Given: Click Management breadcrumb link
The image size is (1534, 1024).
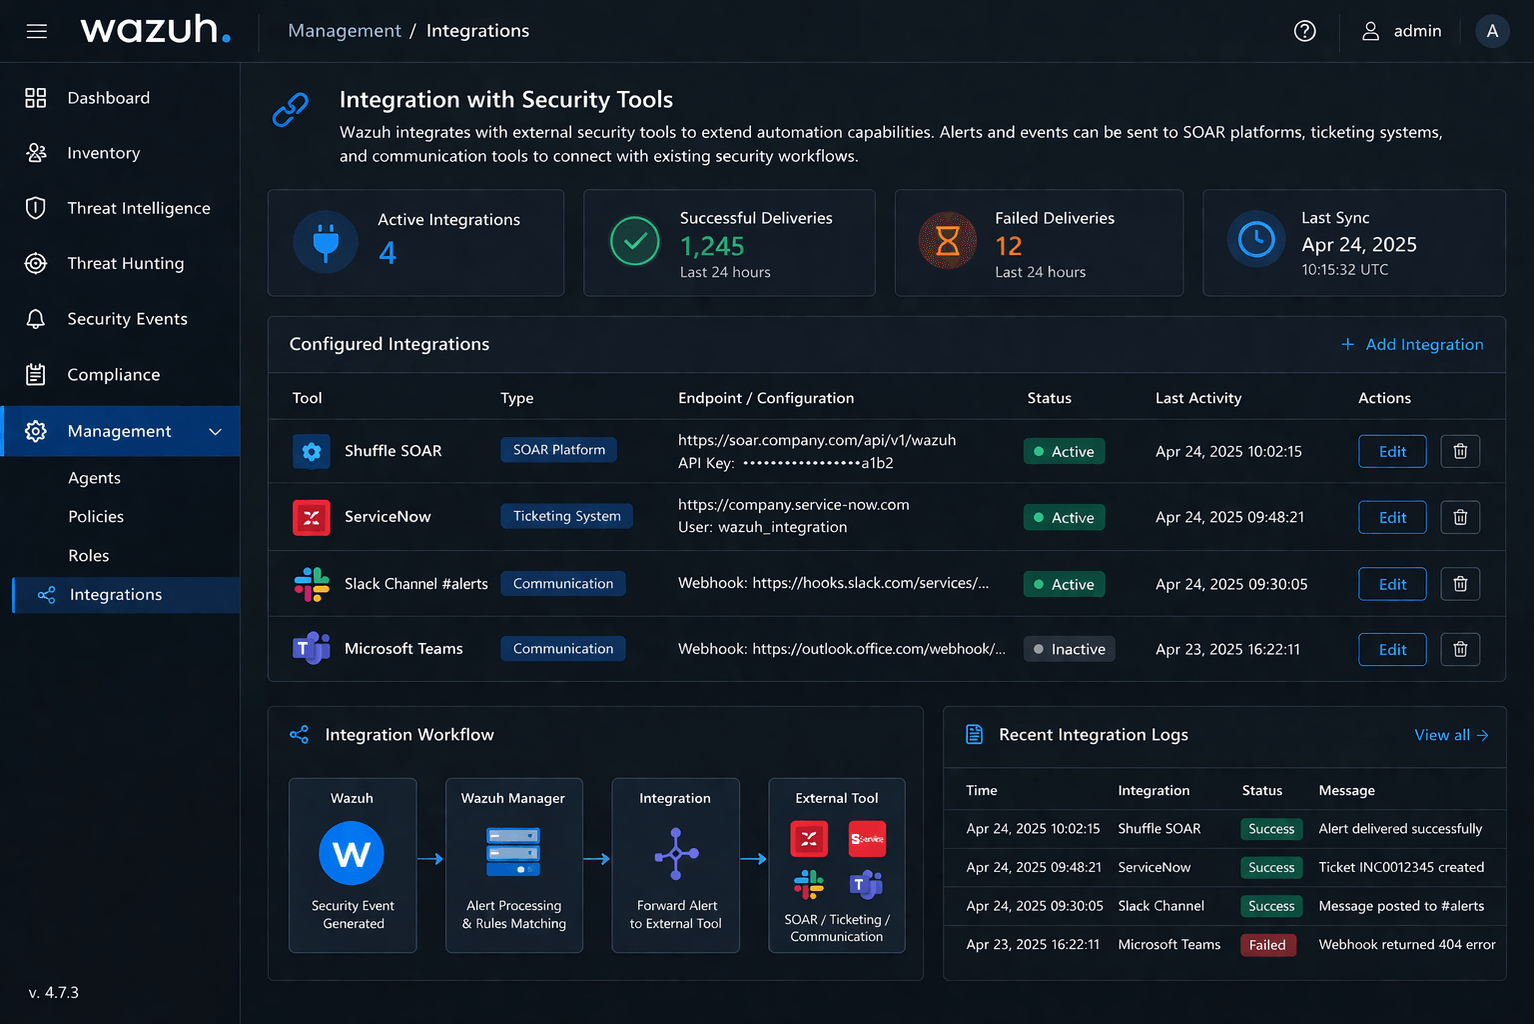Looking at the screenshot, I should pos(344,31).
